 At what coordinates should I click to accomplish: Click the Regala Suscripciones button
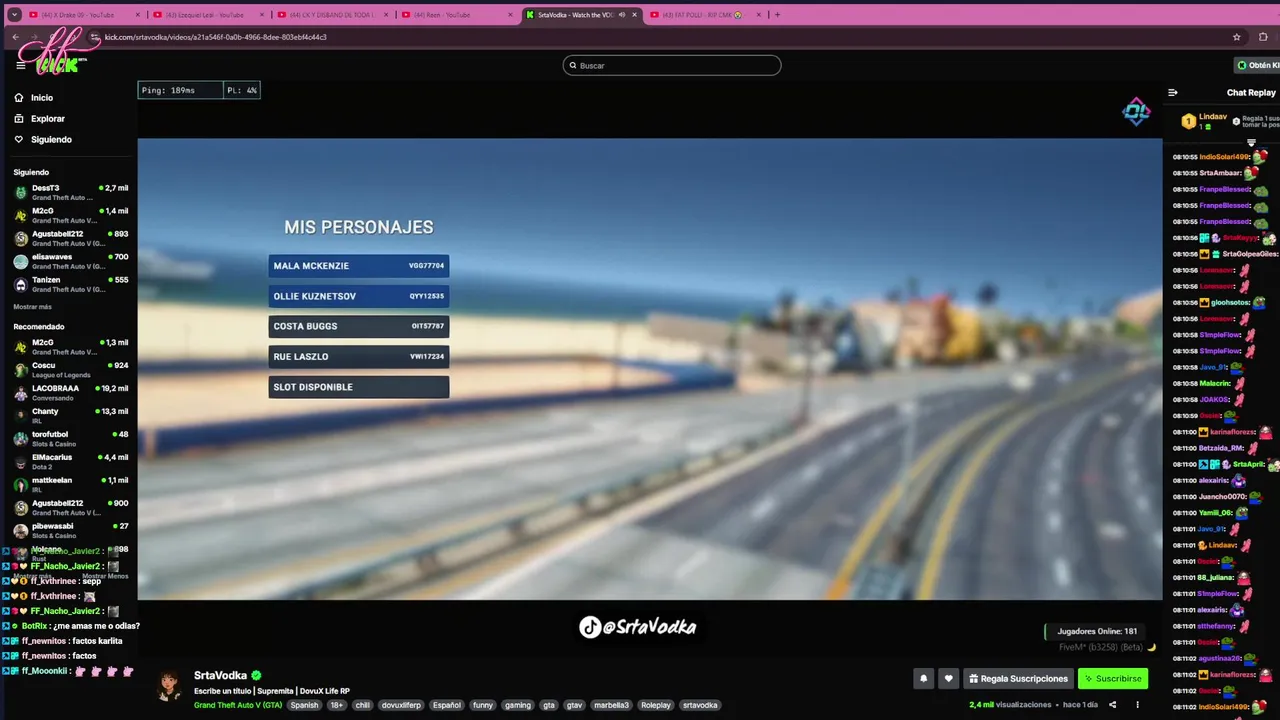pos(1018,679)
